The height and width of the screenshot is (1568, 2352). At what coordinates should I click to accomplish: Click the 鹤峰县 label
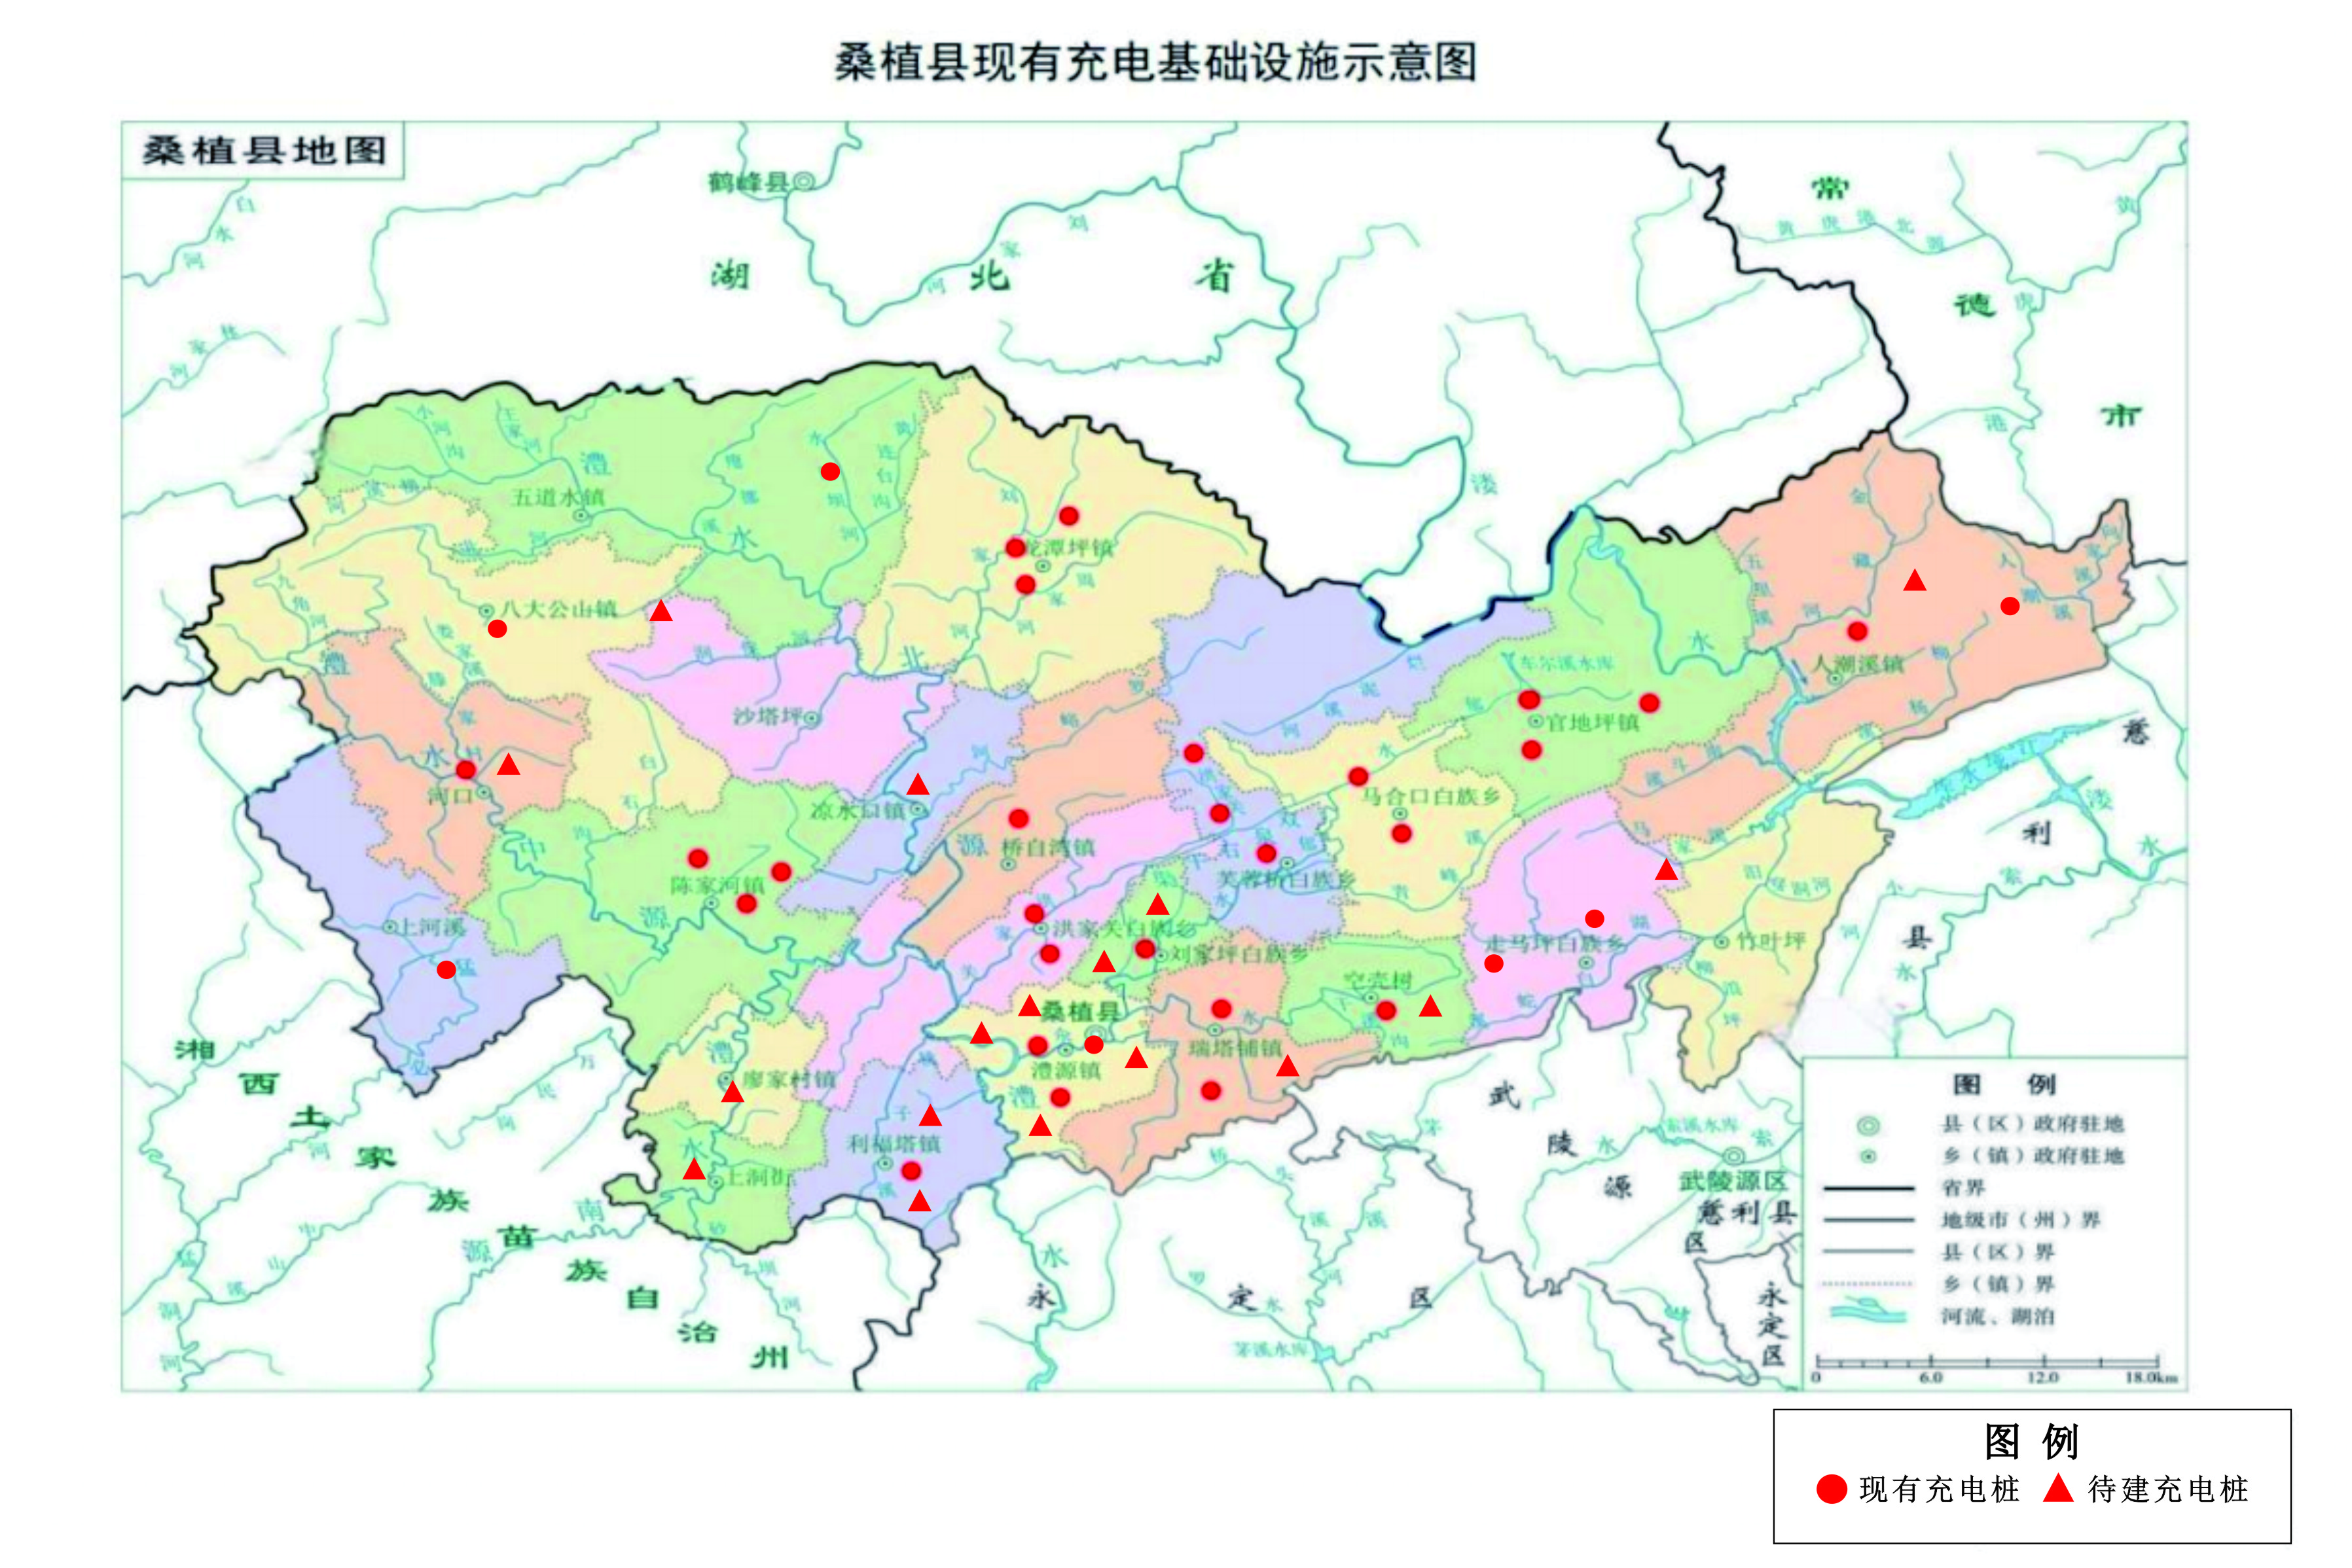point(748,182)
